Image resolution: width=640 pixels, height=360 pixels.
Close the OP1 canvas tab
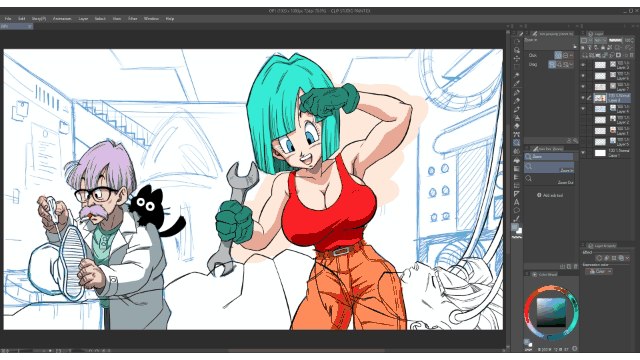[29, 26]
